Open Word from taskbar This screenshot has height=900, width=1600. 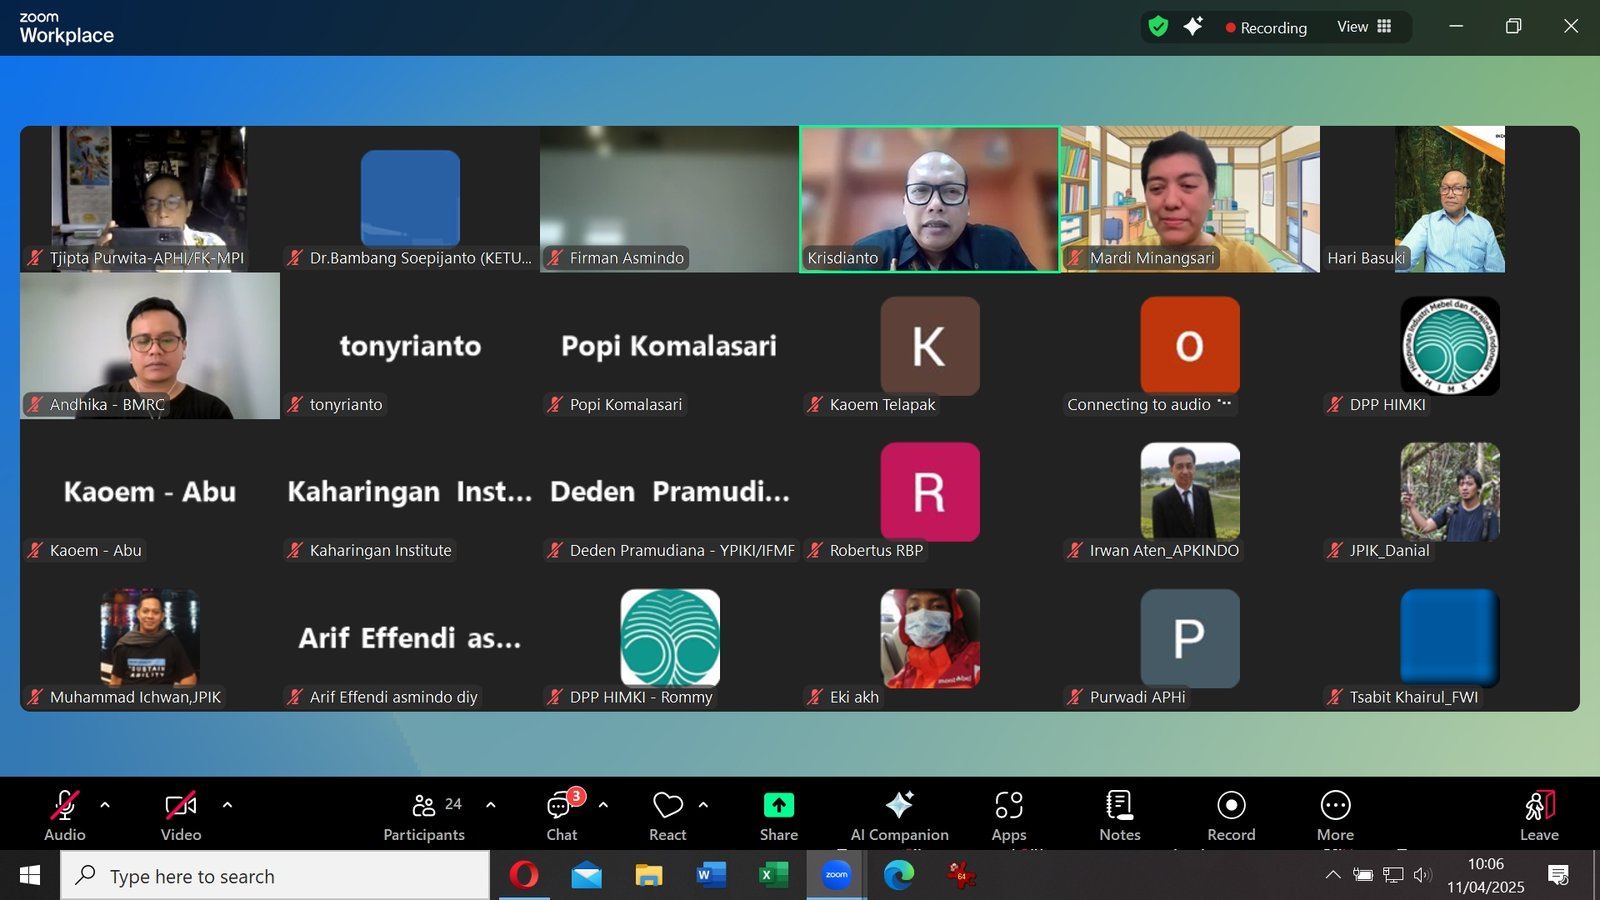coord(711,876)
